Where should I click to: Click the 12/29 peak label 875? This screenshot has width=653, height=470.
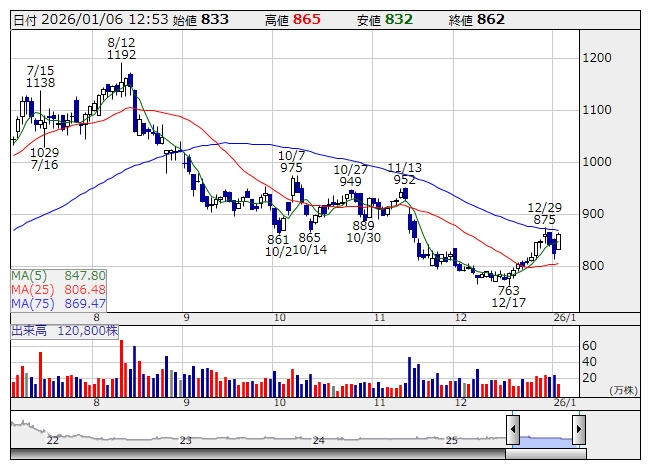[544, 219]
